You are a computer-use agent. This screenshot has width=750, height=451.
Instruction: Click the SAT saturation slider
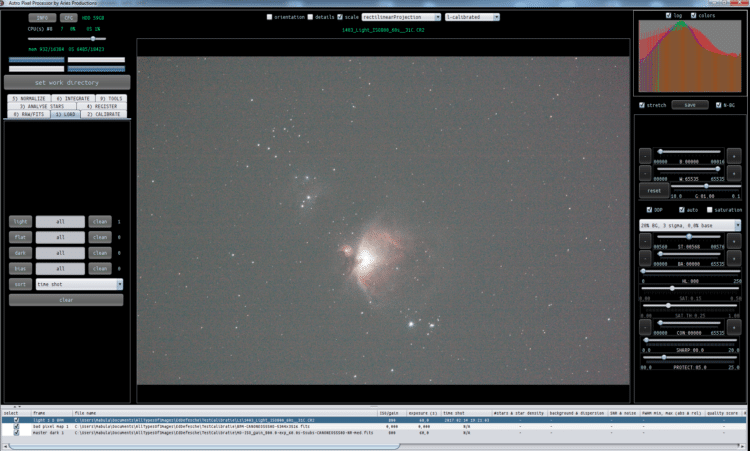point(691,288)
